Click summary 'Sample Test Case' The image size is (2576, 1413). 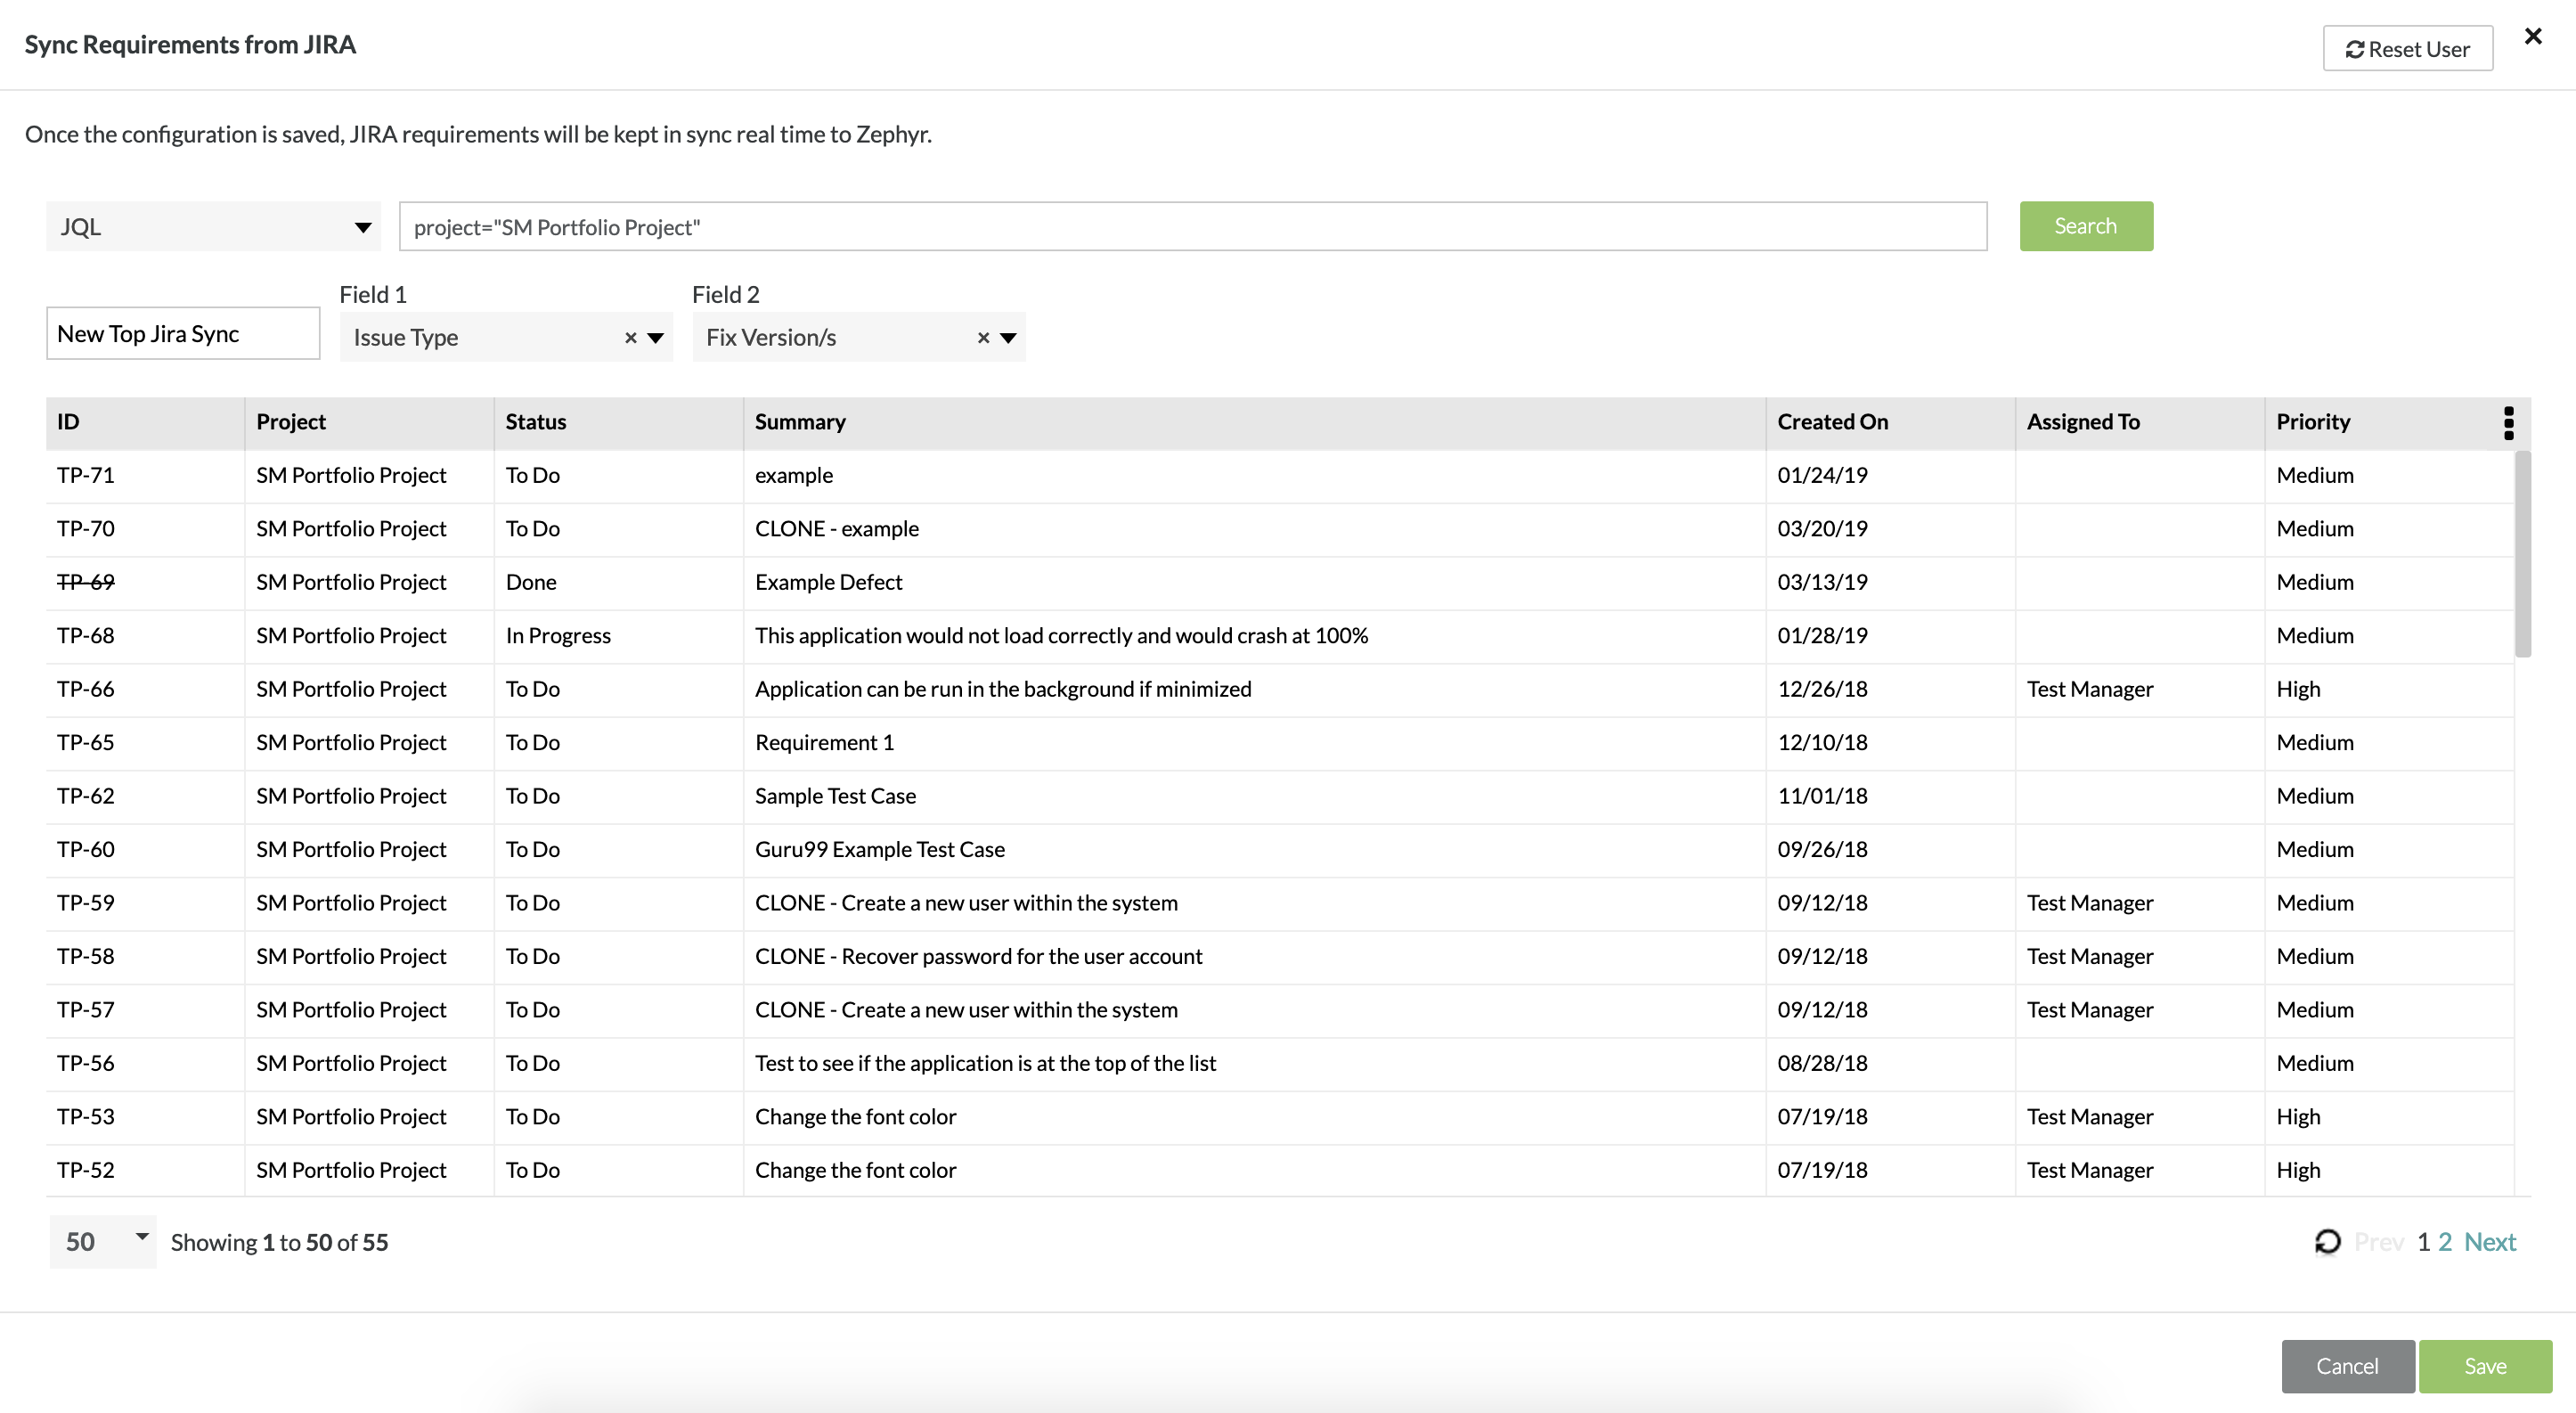coord(836,796)
